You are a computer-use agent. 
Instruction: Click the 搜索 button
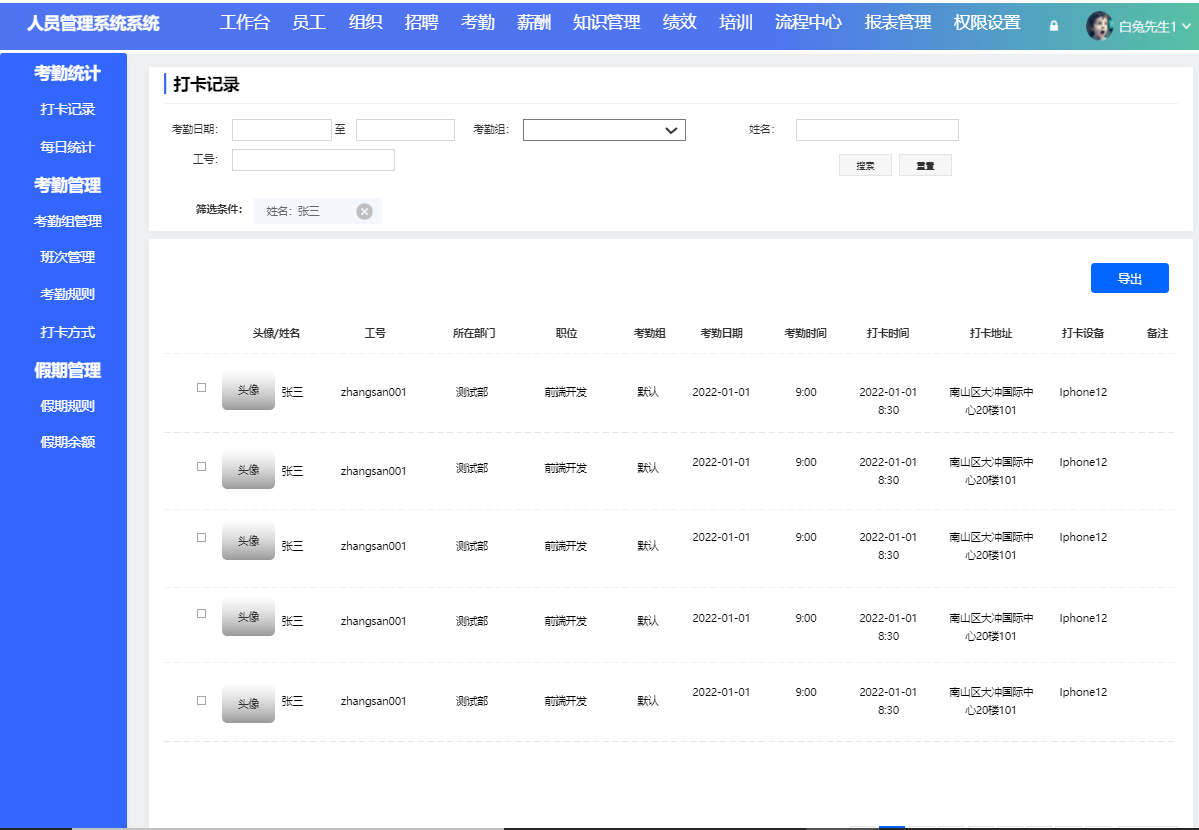pos(864,165)
